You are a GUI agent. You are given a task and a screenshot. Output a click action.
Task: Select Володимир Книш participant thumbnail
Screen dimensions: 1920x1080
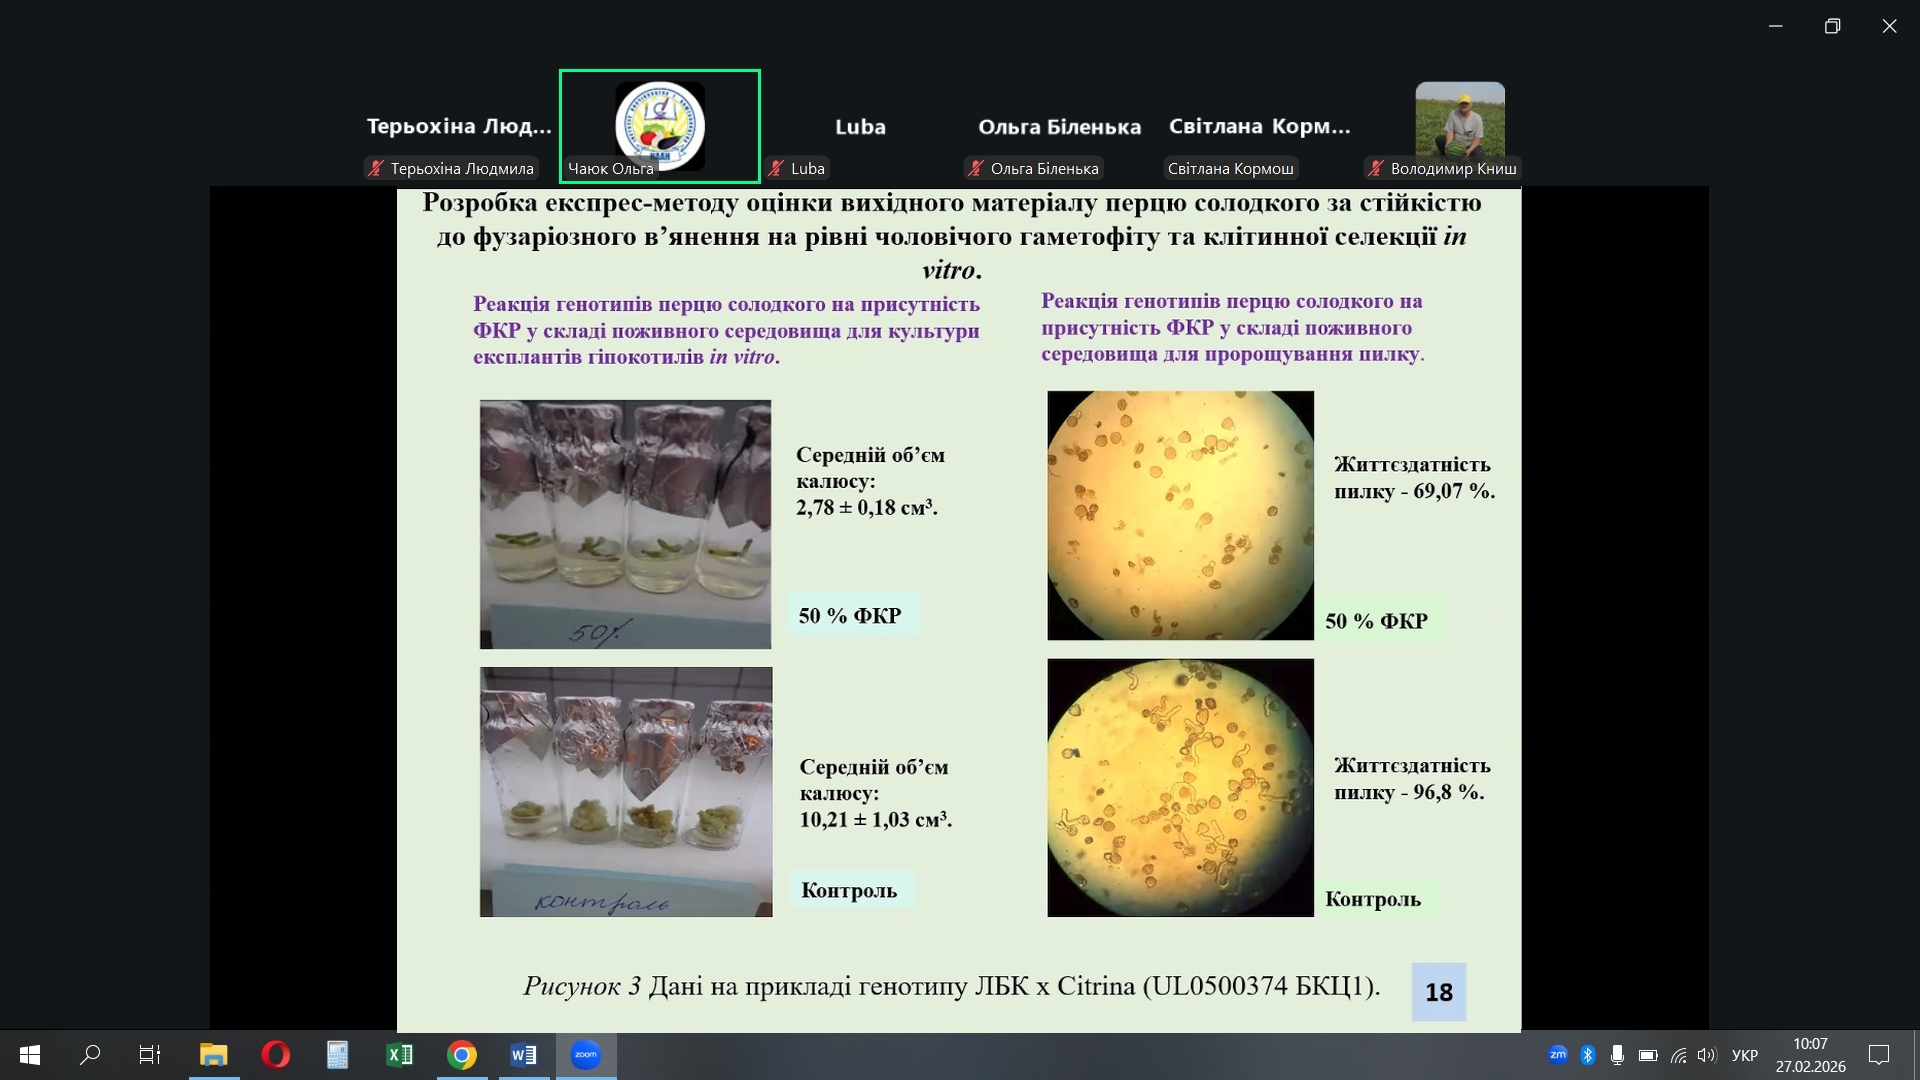tap(1459, 120)
